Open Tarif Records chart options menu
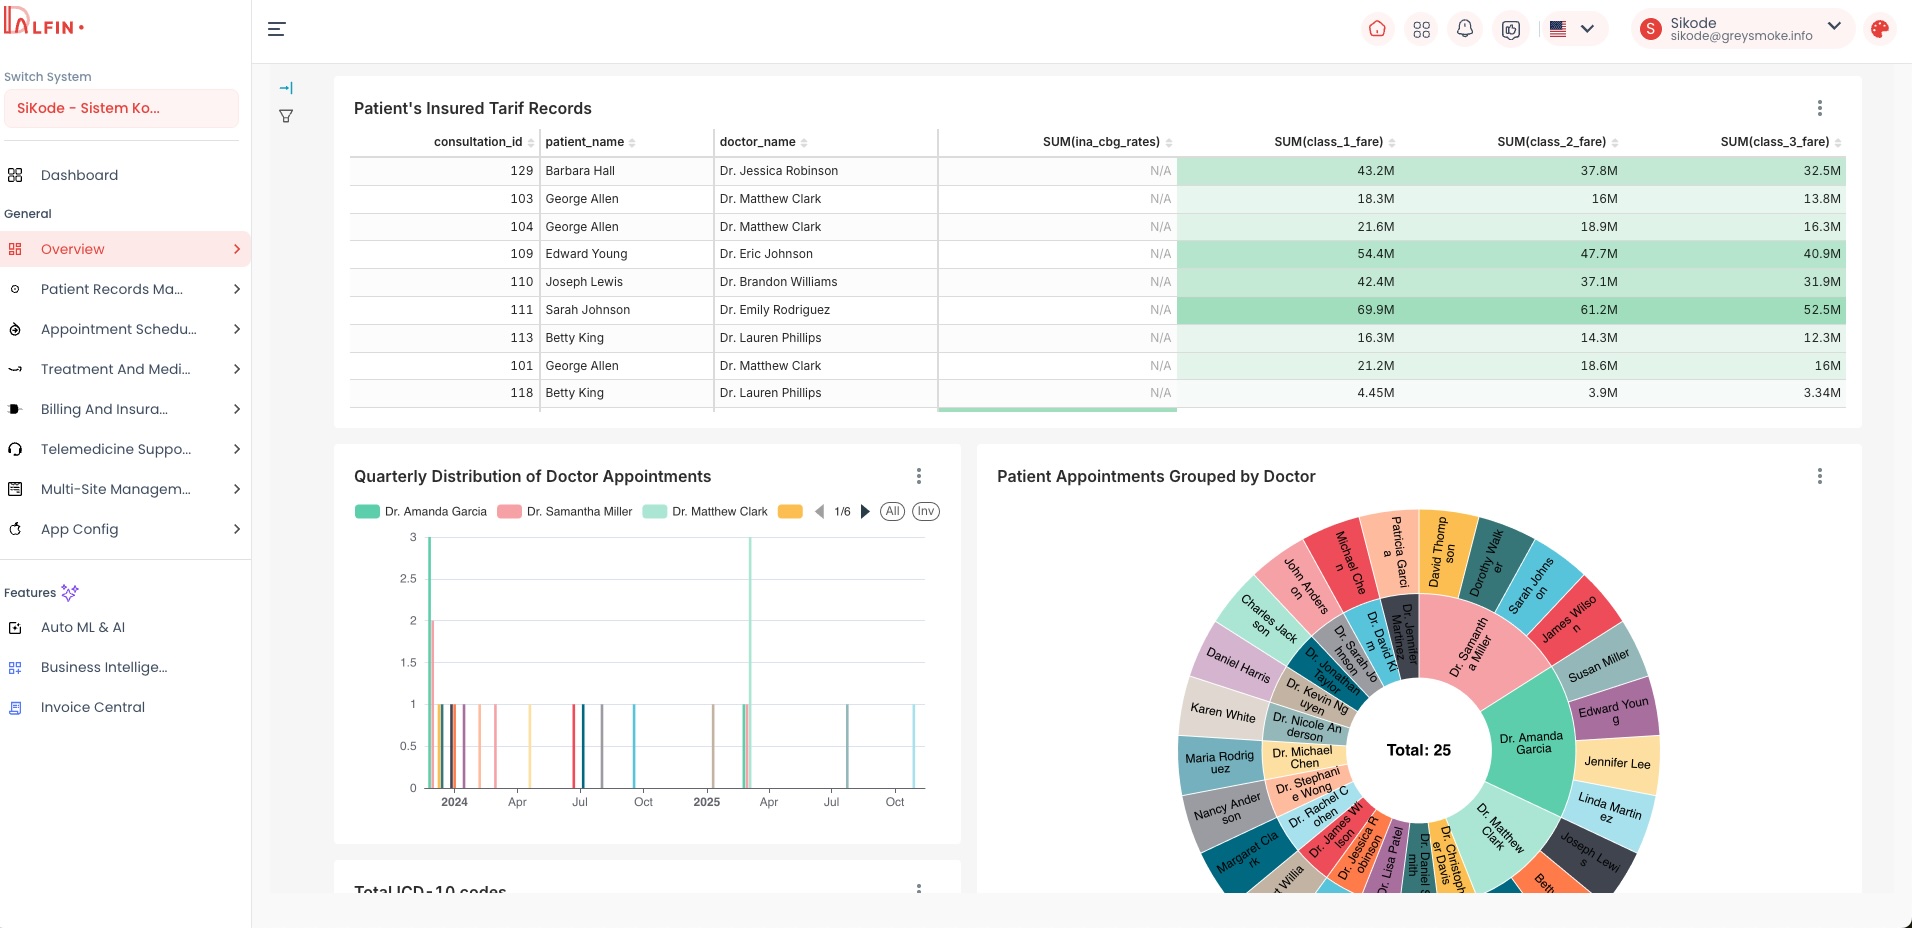 tap(1819, 108)
